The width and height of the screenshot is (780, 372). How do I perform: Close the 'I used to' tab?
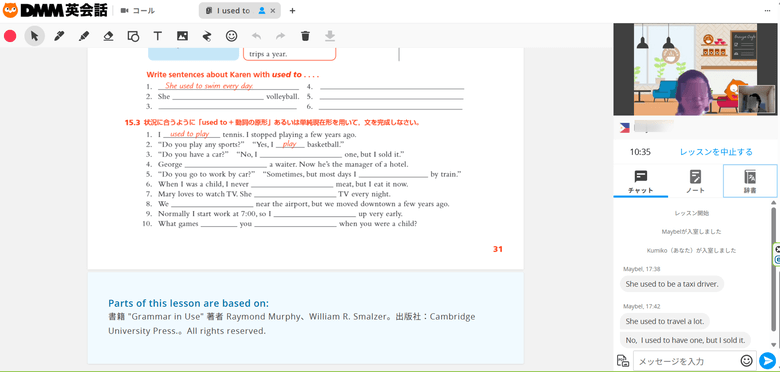[273, 10]
